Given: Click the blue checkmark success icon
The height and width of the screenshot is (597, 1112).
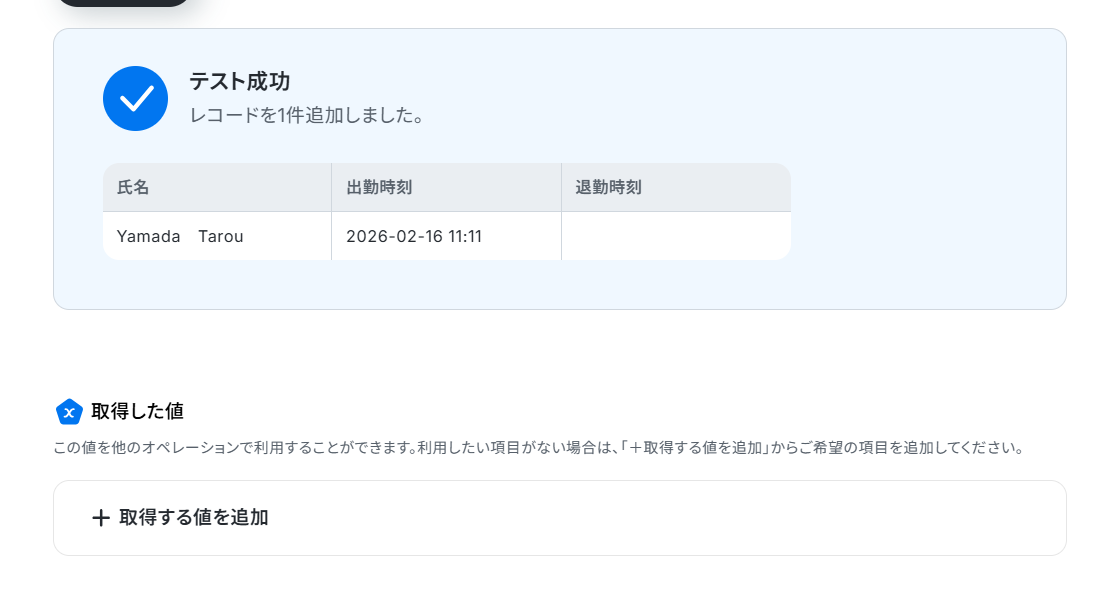Looking at the screenshot, I should coord(135,99).
